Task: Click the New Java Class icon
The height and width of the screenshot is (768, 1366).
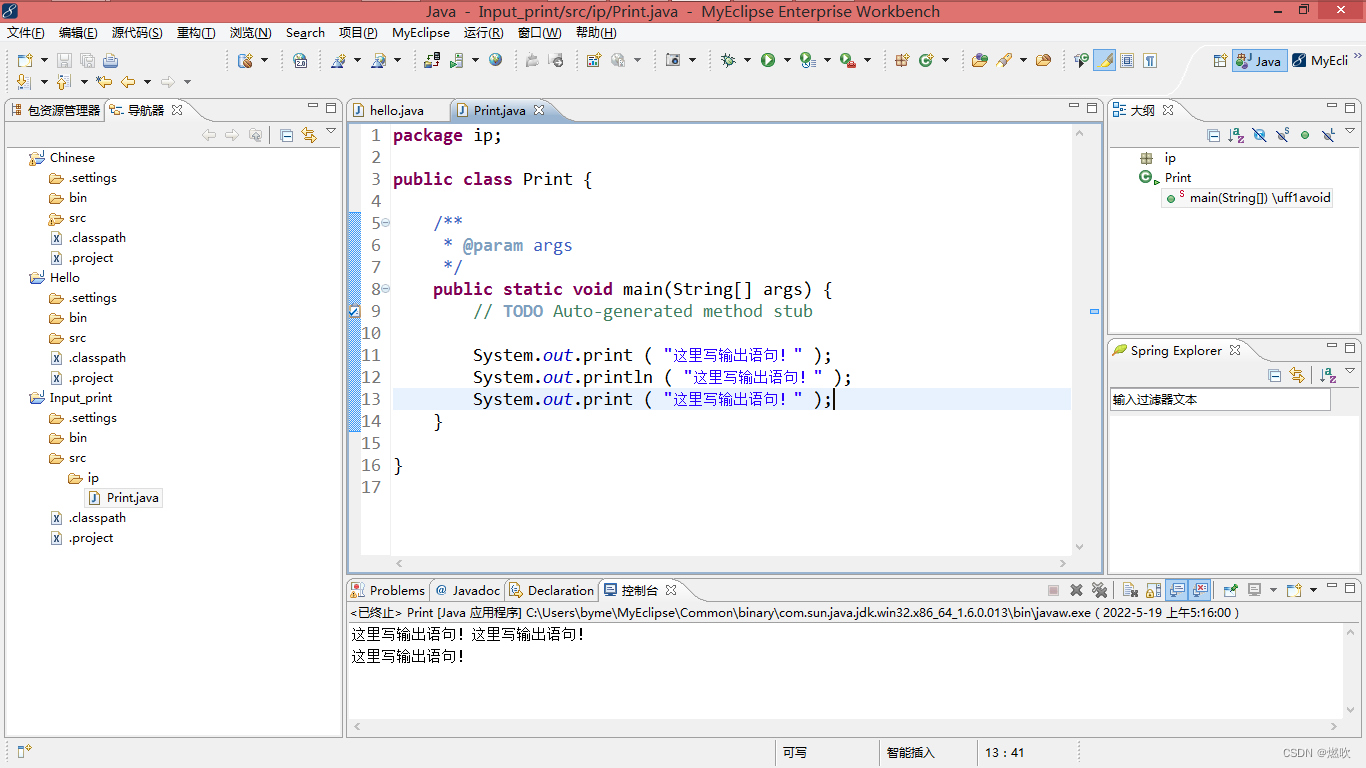Action: coord(926,60)
